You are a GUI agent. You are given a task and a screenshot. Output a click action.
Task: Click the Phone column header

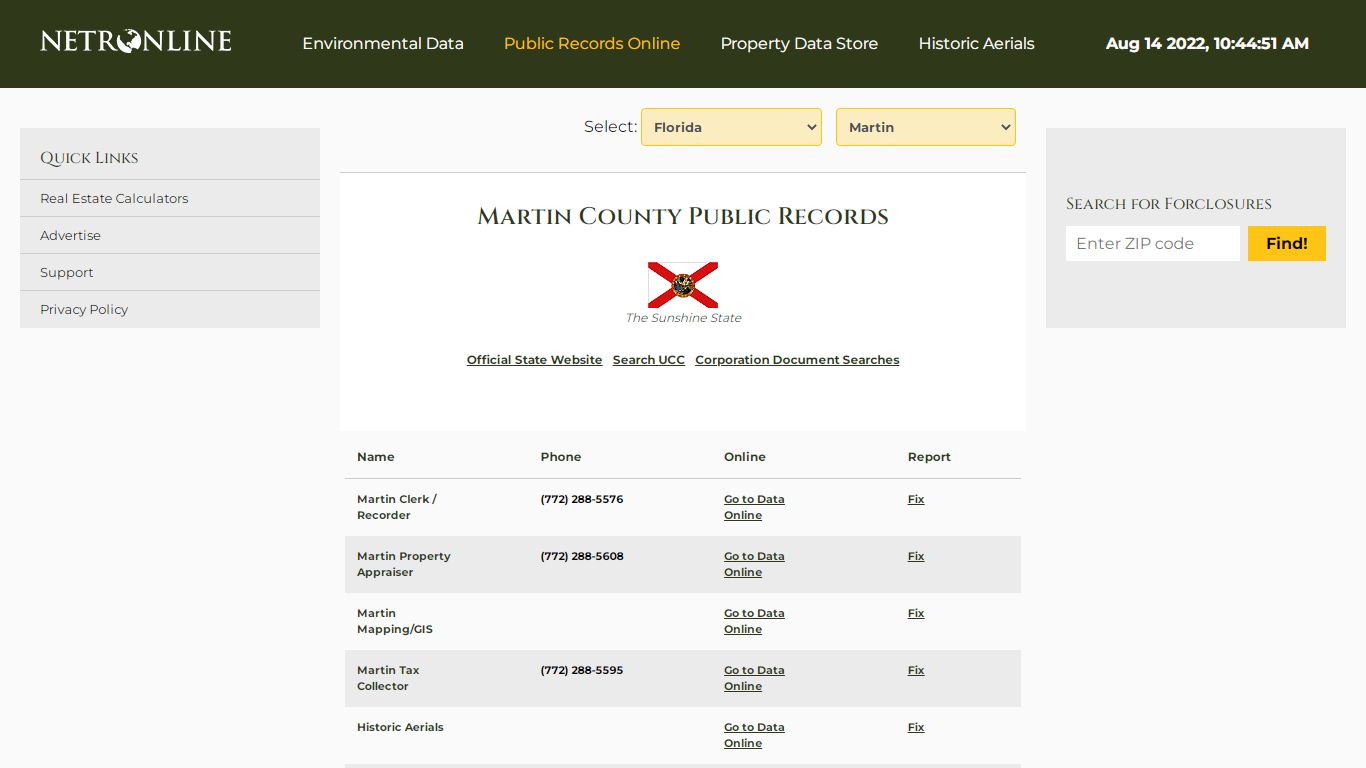(561, 457)
